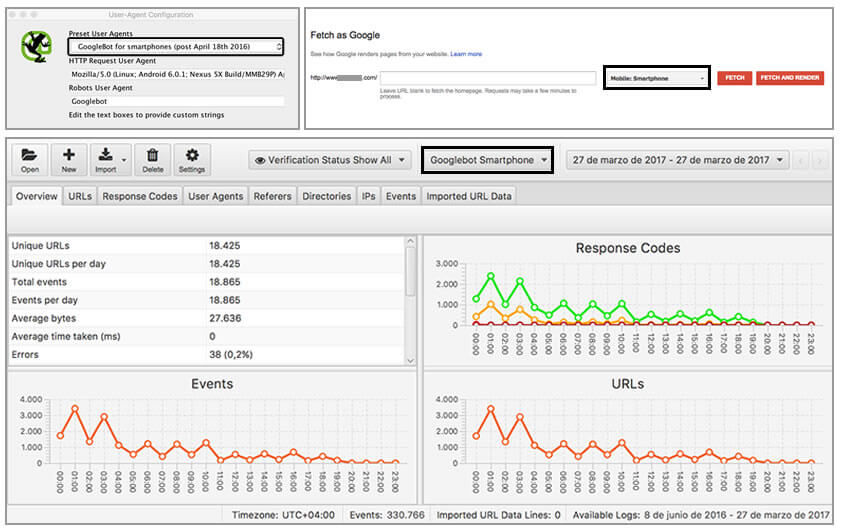Viewport: 842px width, 532px height.
Task: Click the Fetch as Google heading
Action: pyautogui.click(x=345, y=35)
